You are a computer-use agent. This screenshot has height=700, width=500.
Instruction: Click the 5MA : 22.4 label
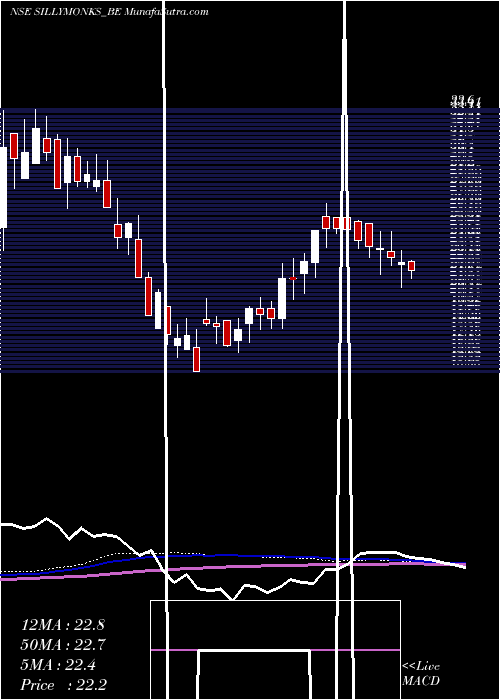click(58, 665)
